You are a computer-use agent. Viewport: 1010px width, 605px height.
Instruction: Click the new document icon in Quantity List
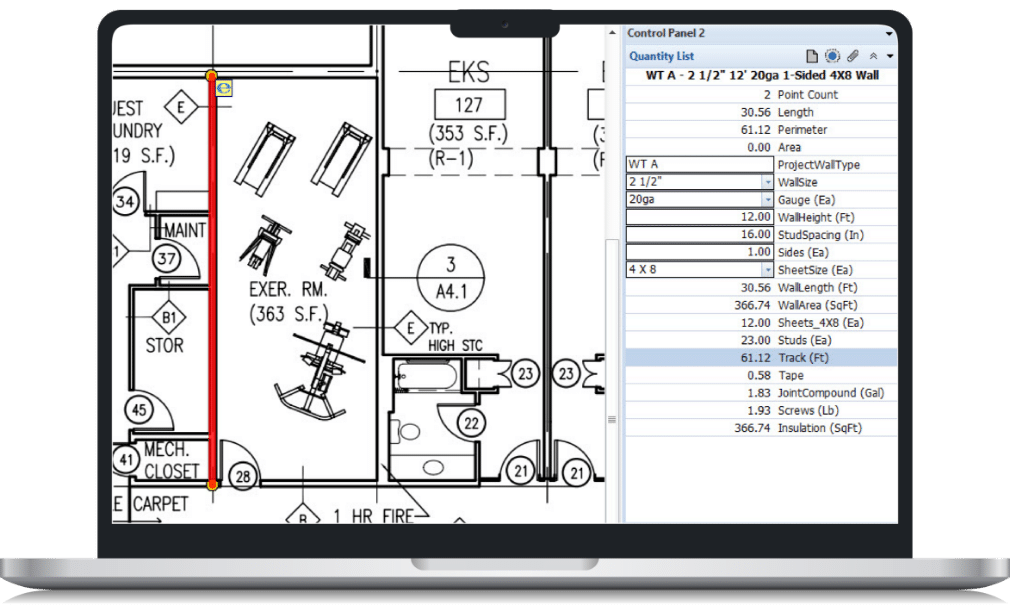(x=813, y=56)
